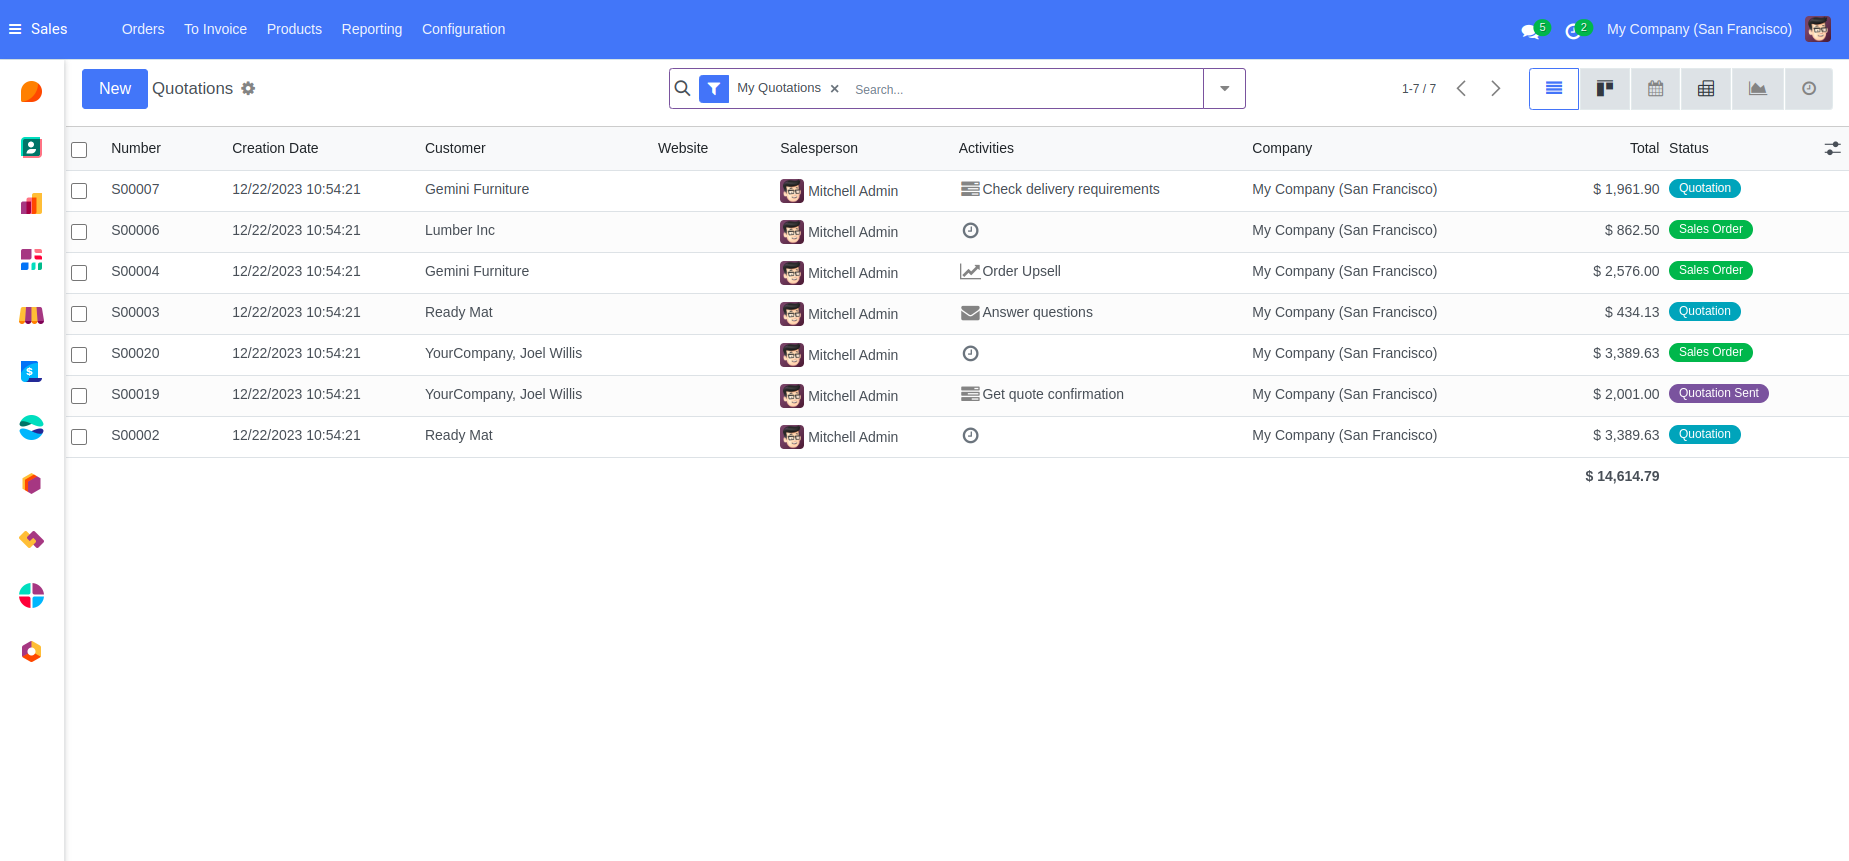Switch to the Pivot table view

pos(1706,89)
